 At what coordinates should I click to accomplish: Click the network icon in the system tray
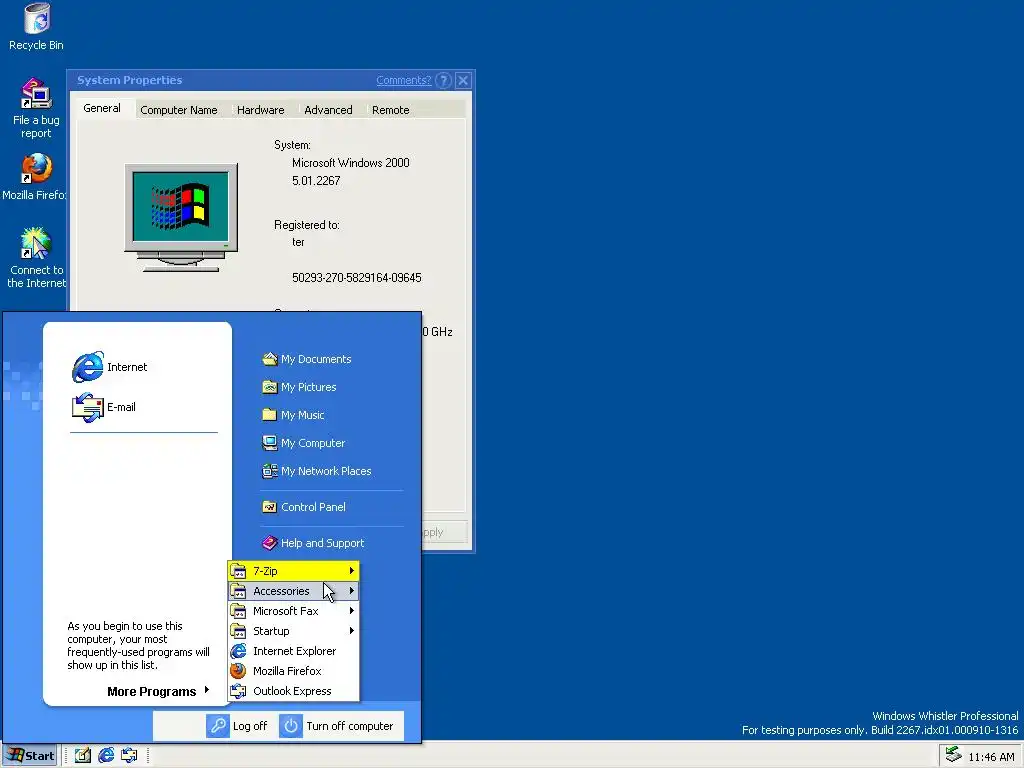pos(953,756)
